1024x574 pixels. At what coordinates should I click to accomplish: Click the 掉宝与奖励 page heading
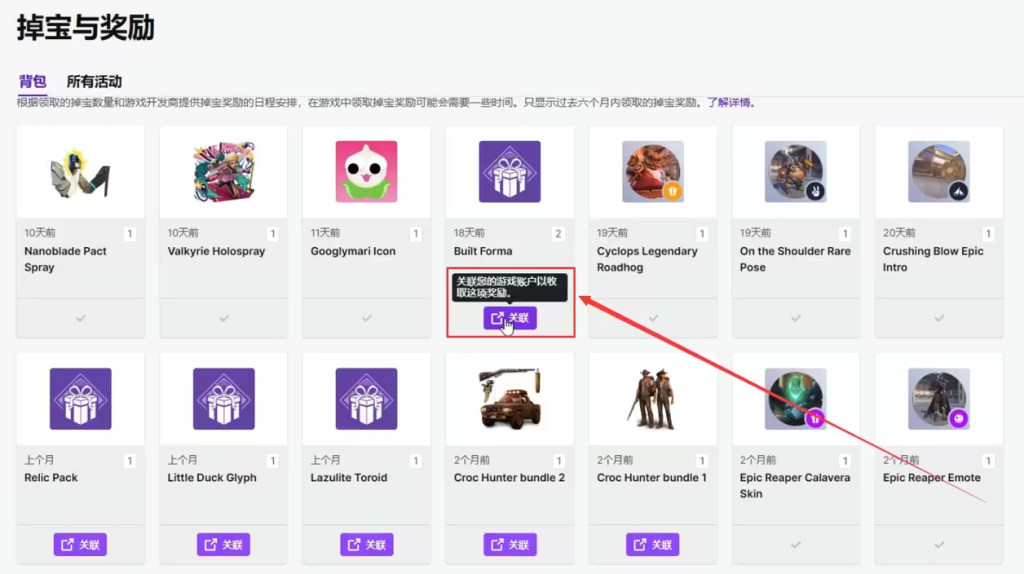click(x=86, y=28)
